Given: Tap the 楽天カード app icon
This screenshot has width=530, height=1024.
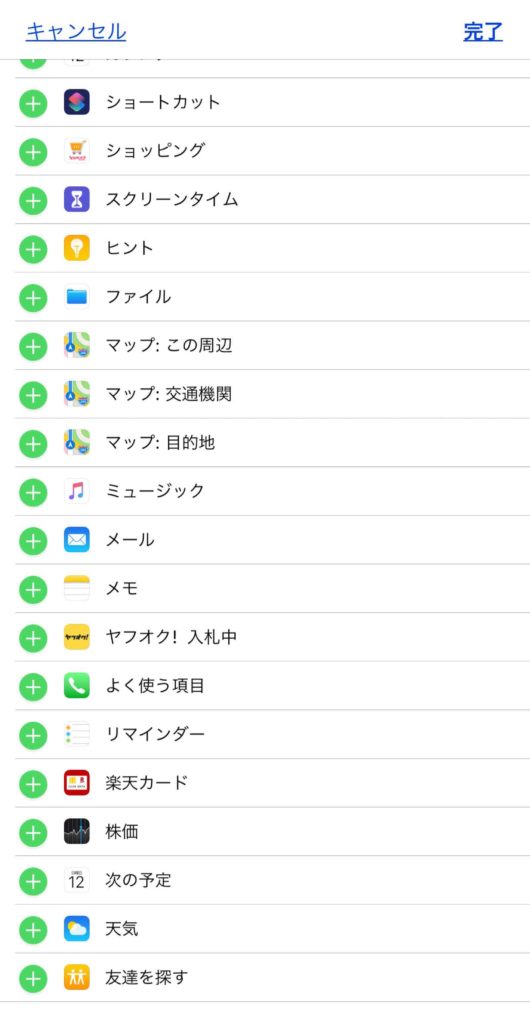Looking at the screenshot, I should (x=76, y=782).
